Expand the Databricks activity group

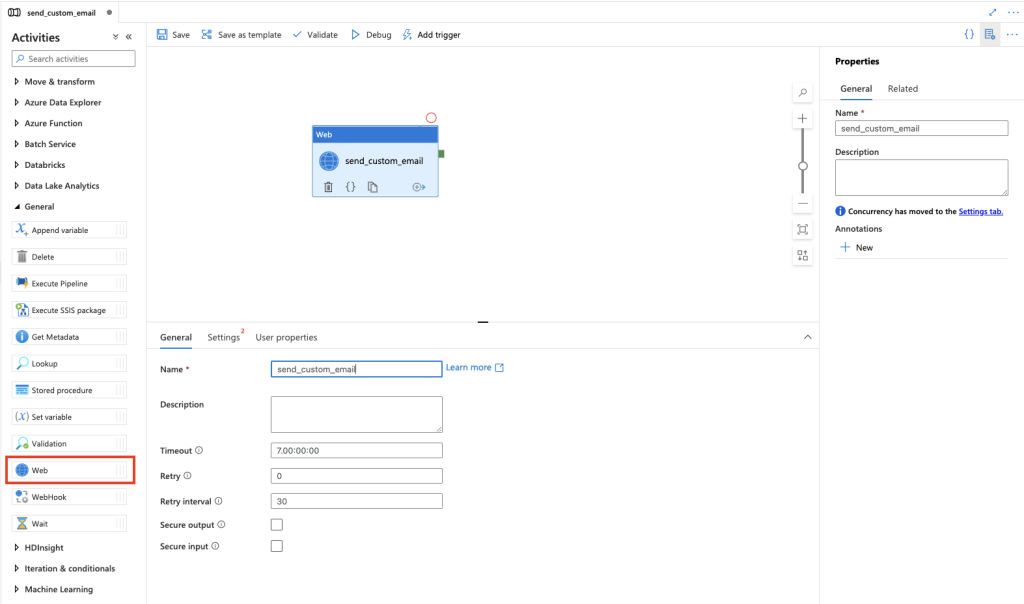47,165
